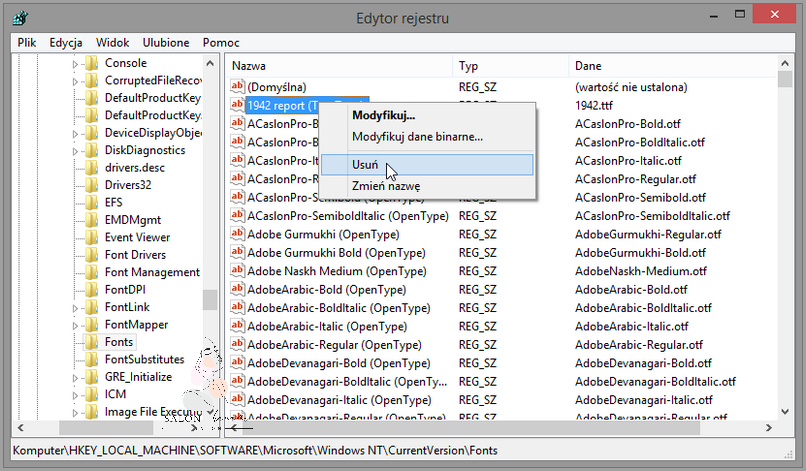806x471 pixels.
Task: Click the icon beside Adobe Gurmukhi (OpenType)
Action: (238, 233)
